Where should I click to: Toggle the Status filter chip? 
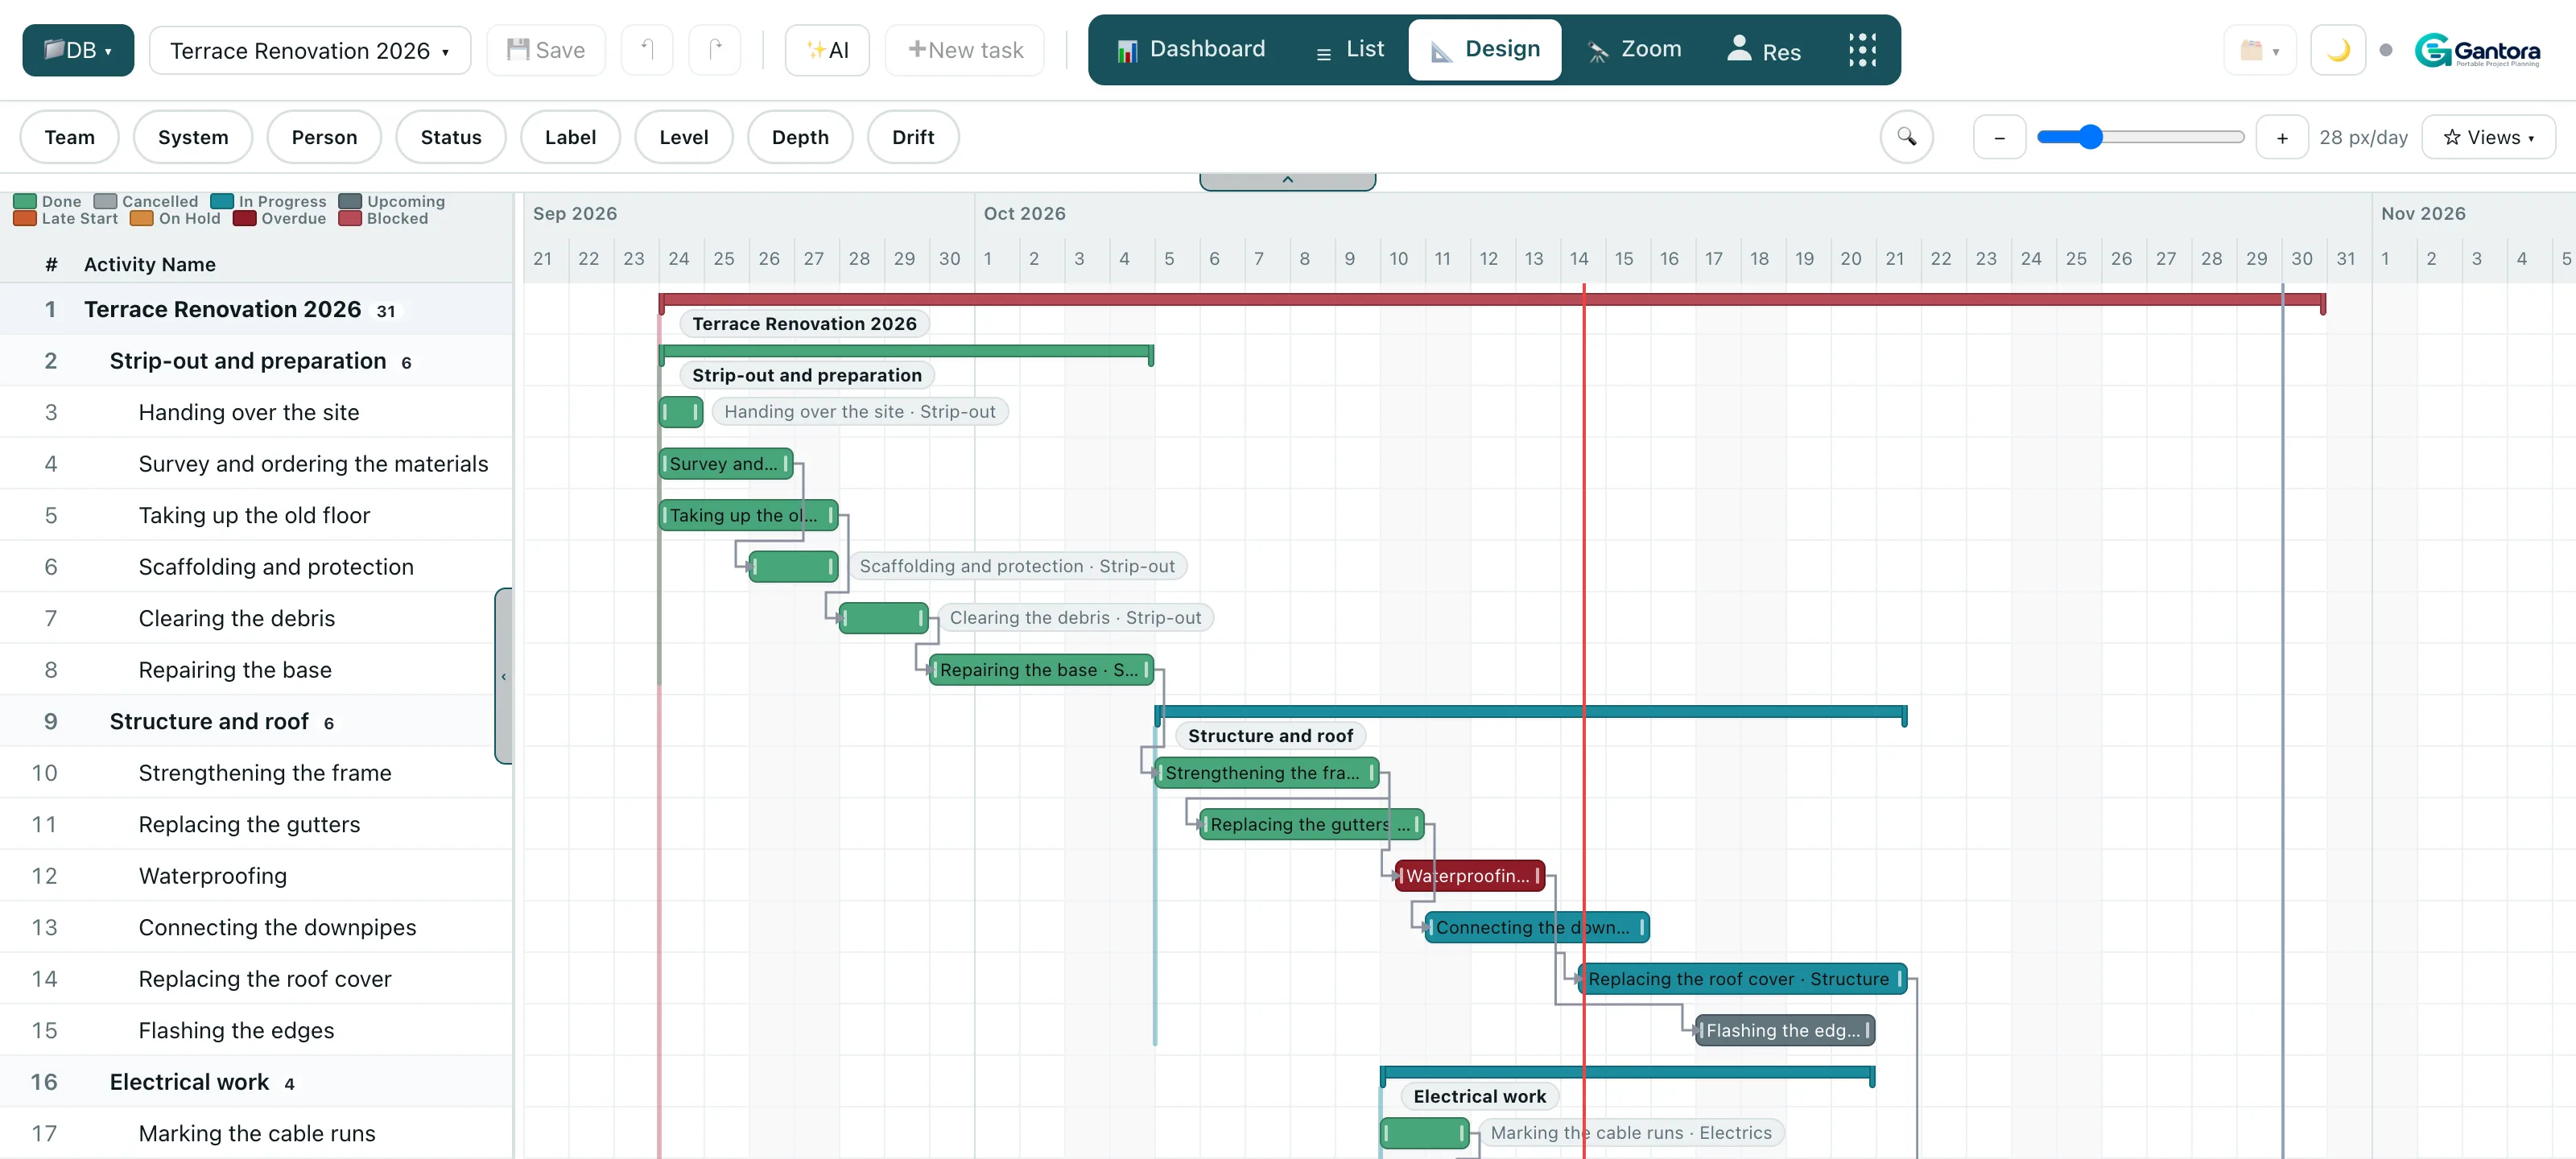click(451, 137)
